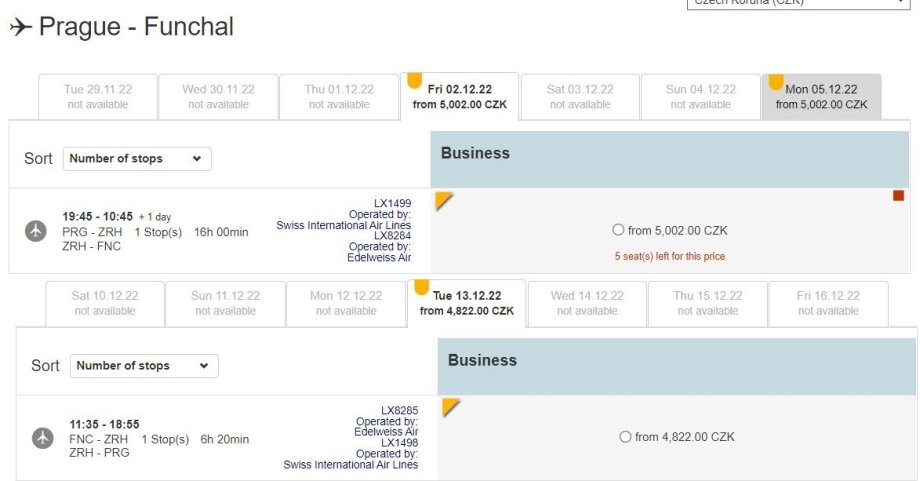
Task: Click the Business header above the outbound flight
Action: click(669, 159)
